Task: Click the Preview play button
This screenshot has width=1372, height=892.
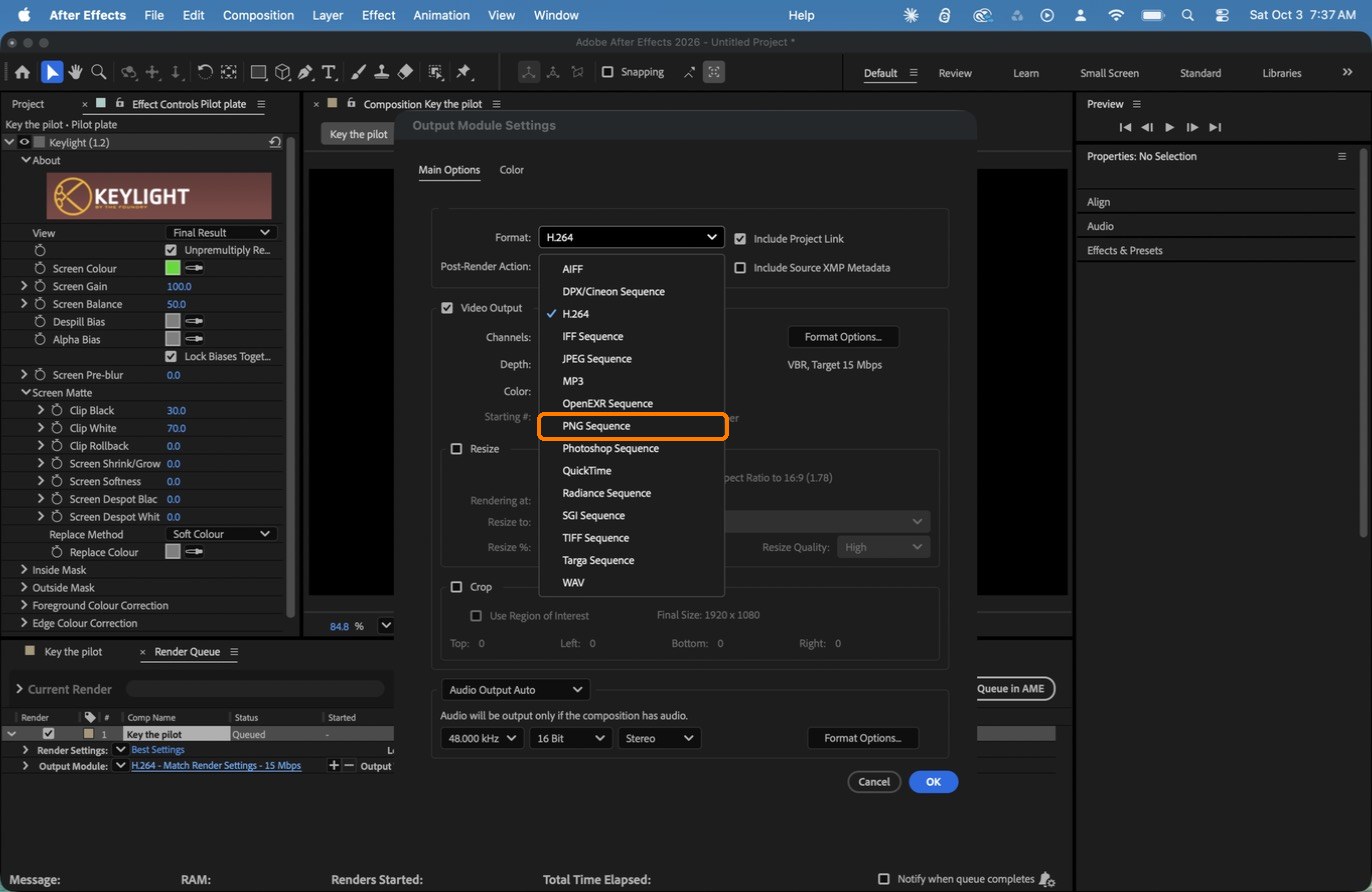Action: [1170, 127]
